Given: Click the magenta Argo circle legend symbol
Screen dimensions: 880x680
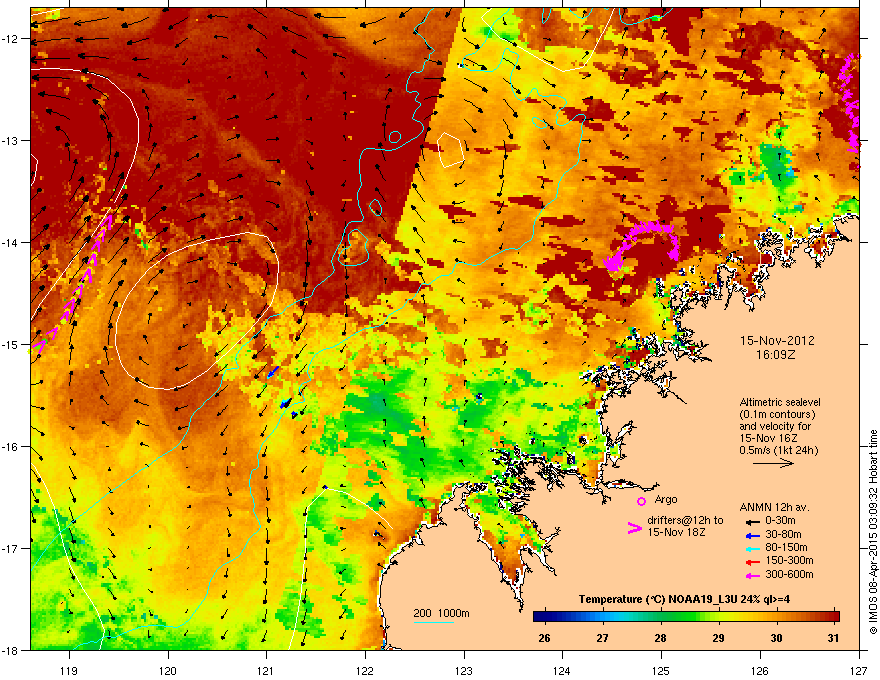Looking at the screenshot, I should tap(641, 501).
